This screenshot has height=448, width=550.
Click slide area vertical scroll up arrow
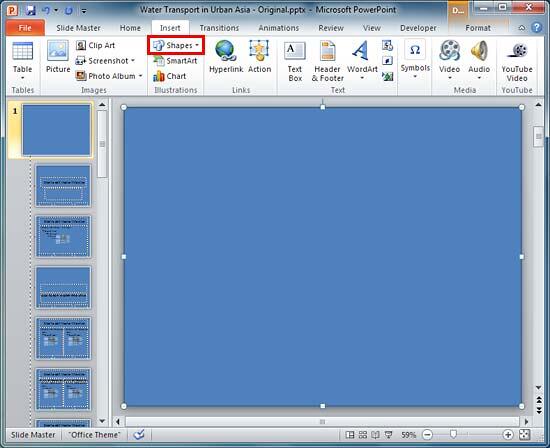coord(538,105)
